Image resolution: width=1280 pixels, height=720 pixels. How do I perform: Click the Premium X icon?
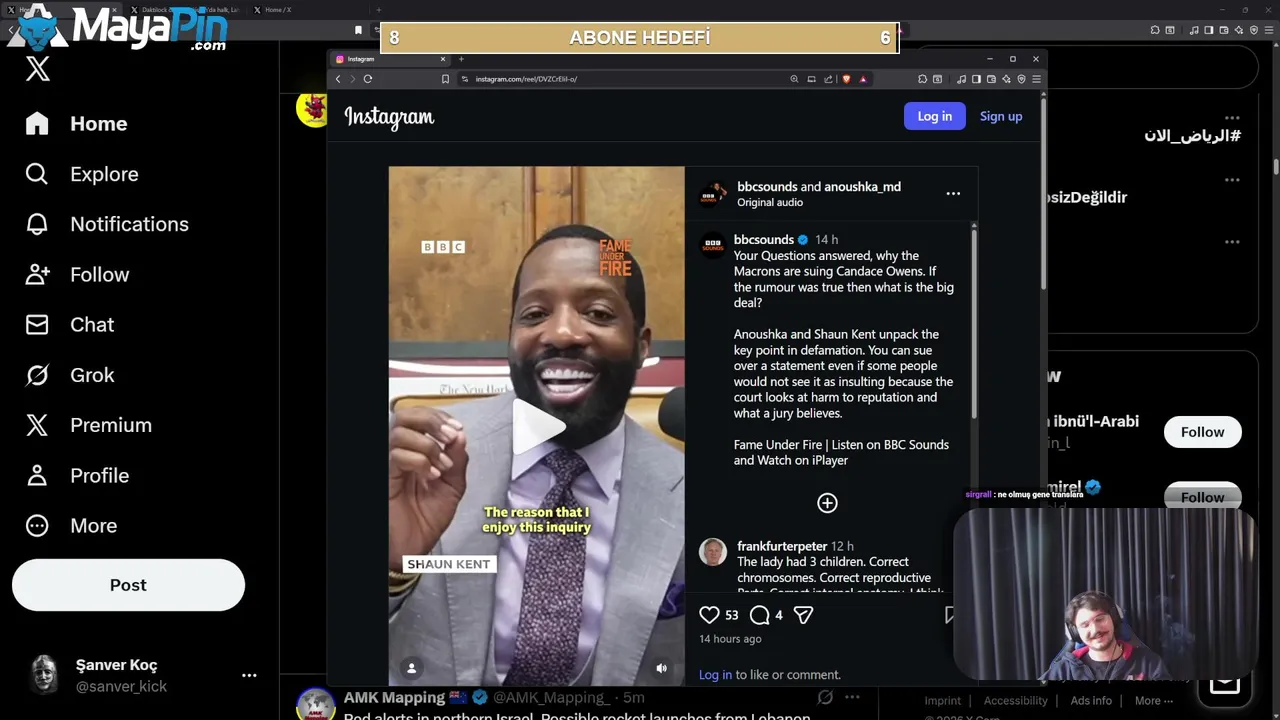point(37,425)
